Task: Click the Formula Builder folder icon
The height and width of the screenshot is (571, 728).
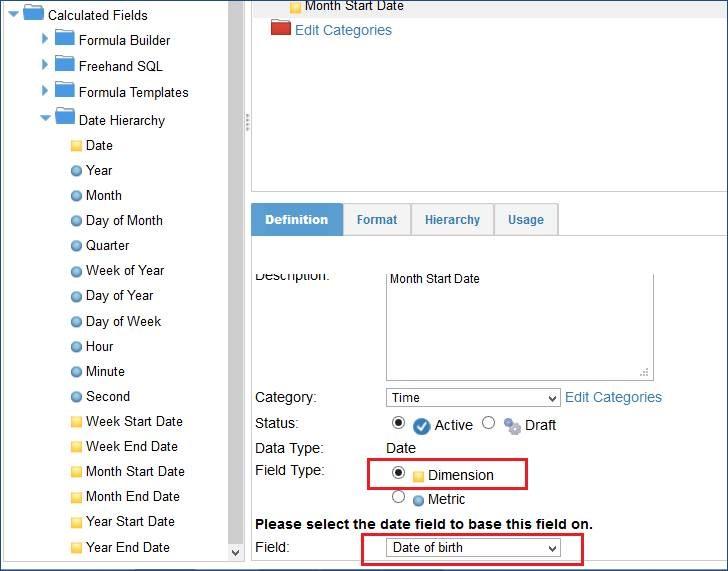Action: click(x=65, y=38)
